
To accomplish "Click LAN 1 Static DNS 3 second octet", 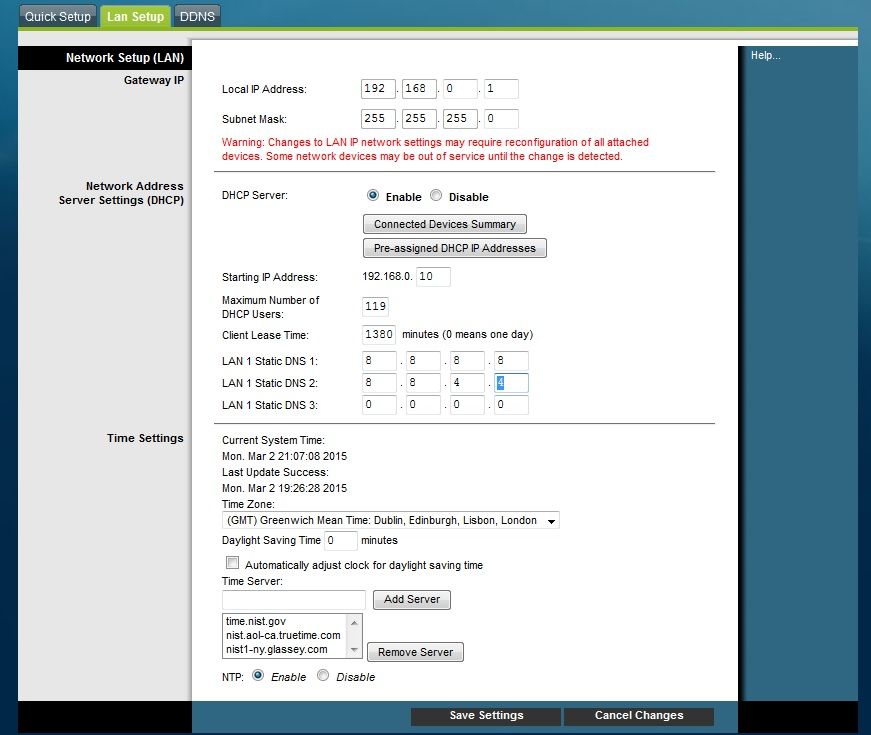I will [x=423, y=405].
